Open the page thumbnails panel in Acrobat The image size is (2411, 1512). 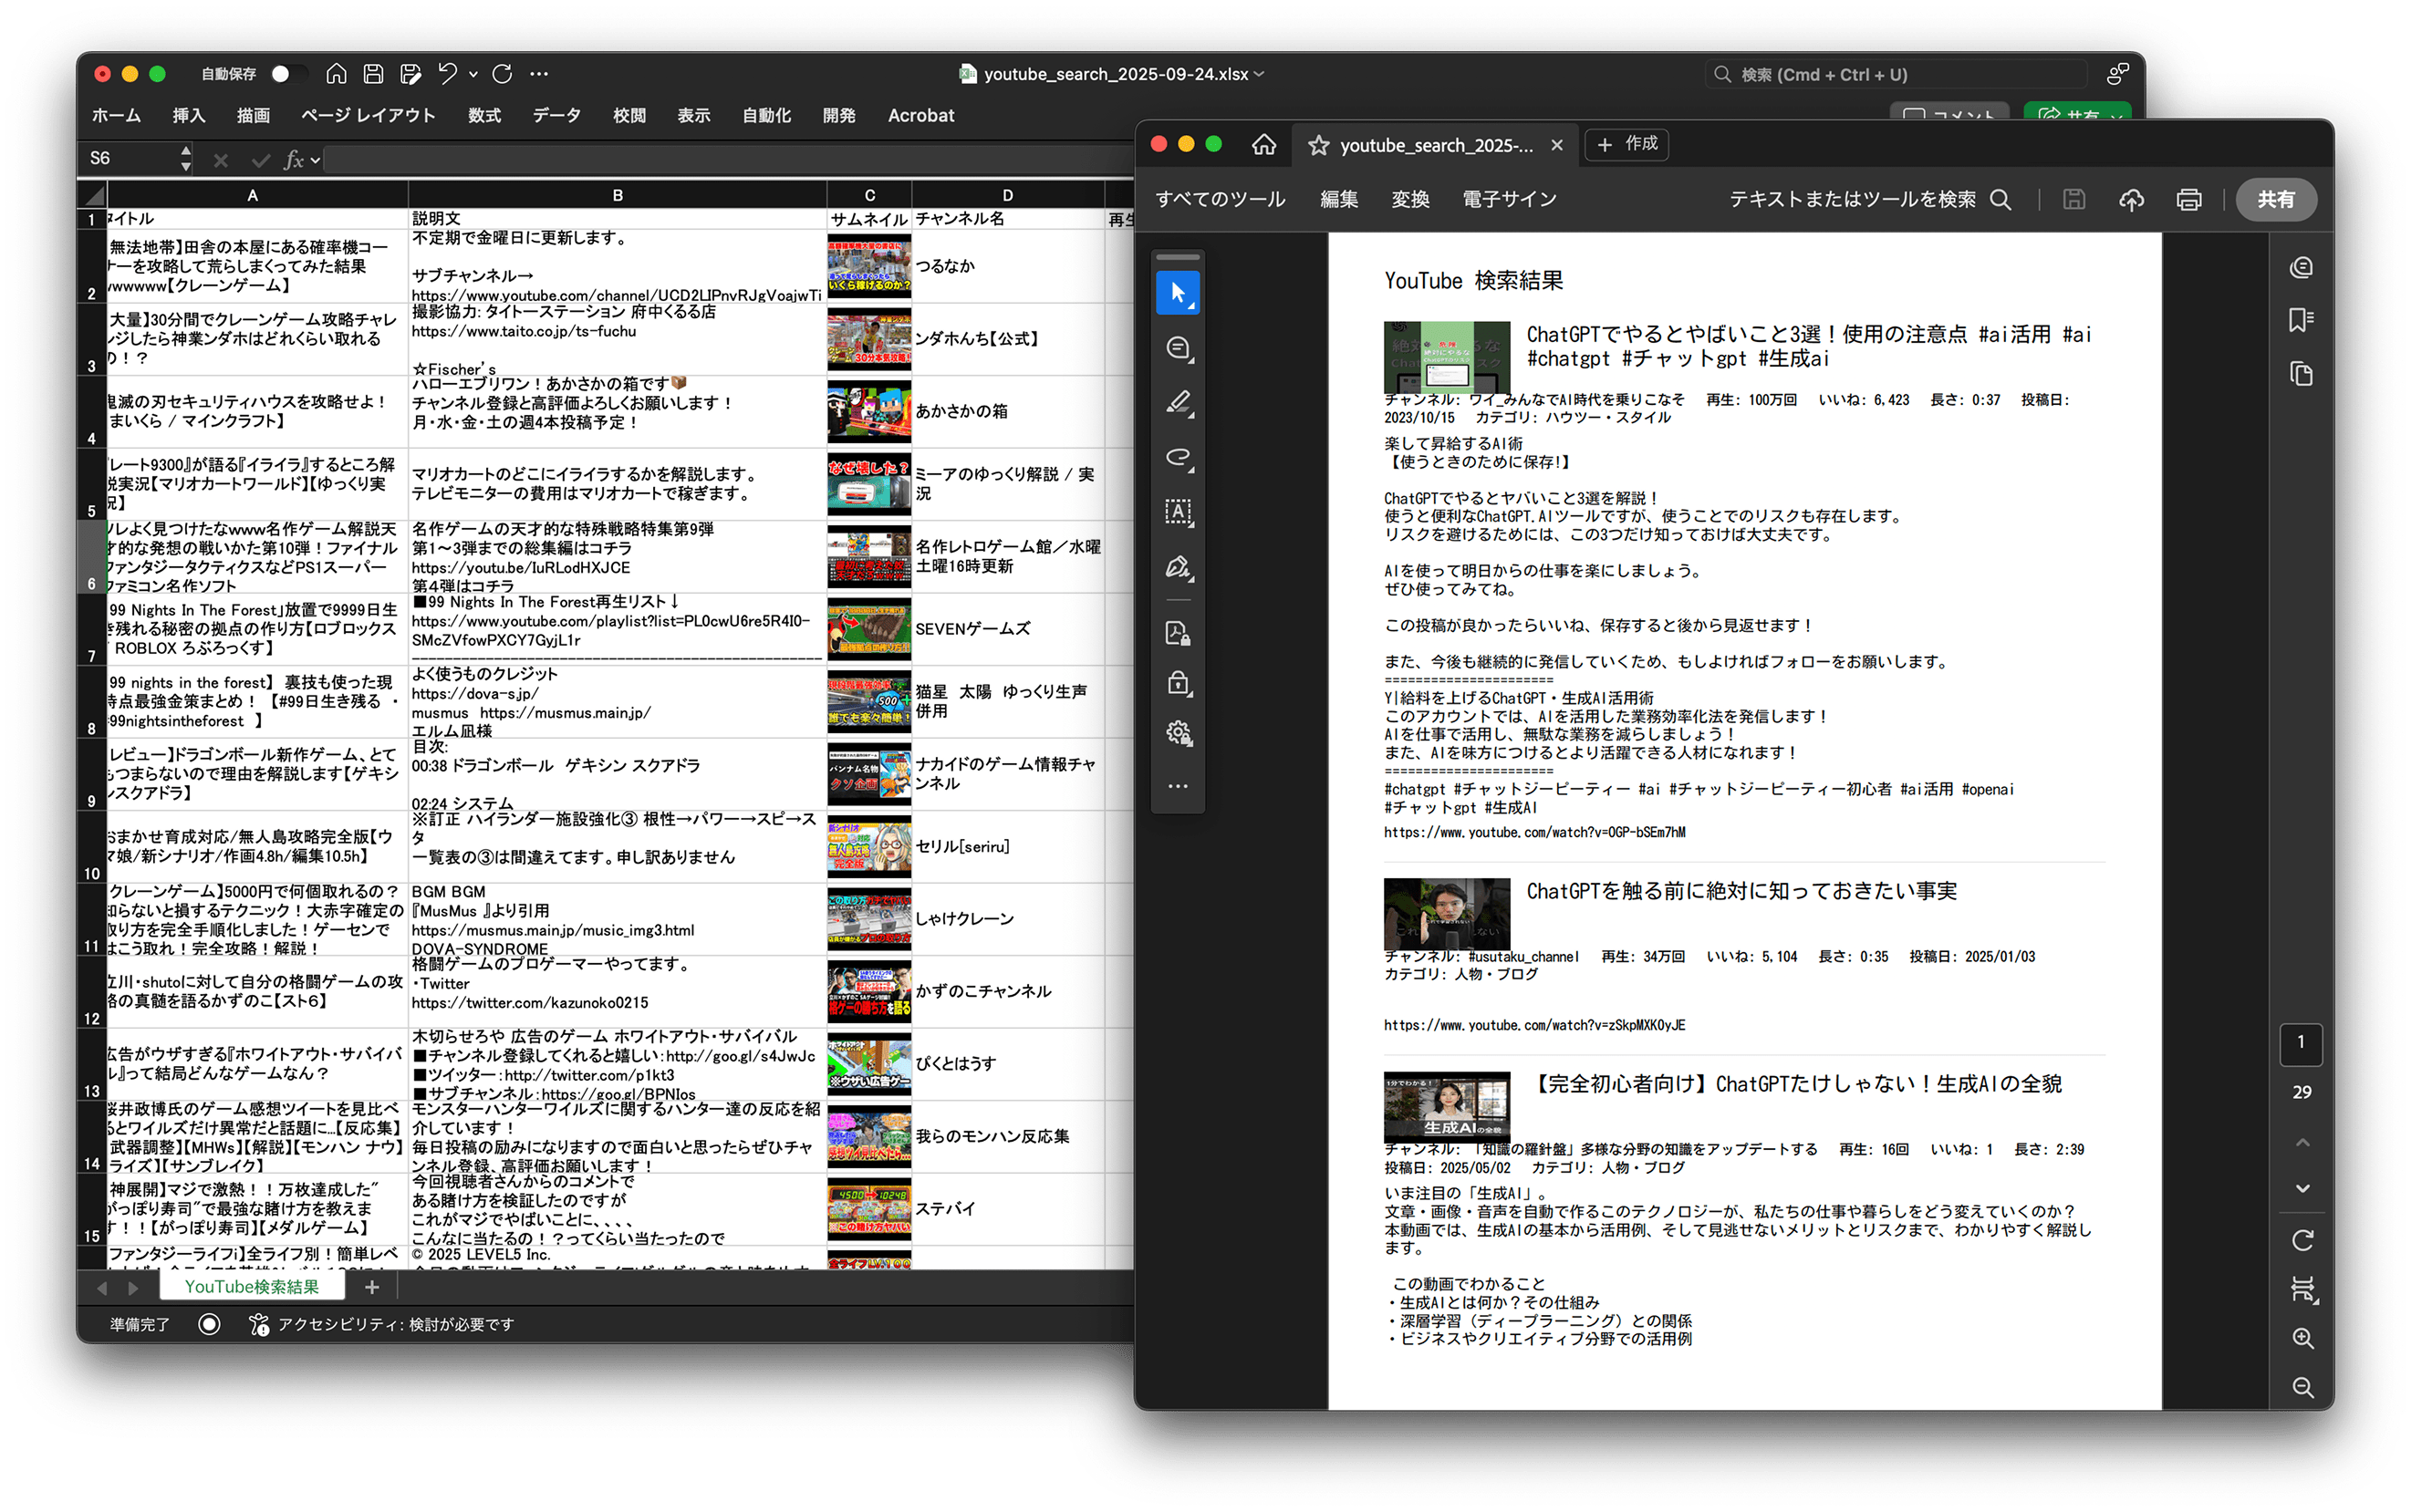pos(2301,374)
